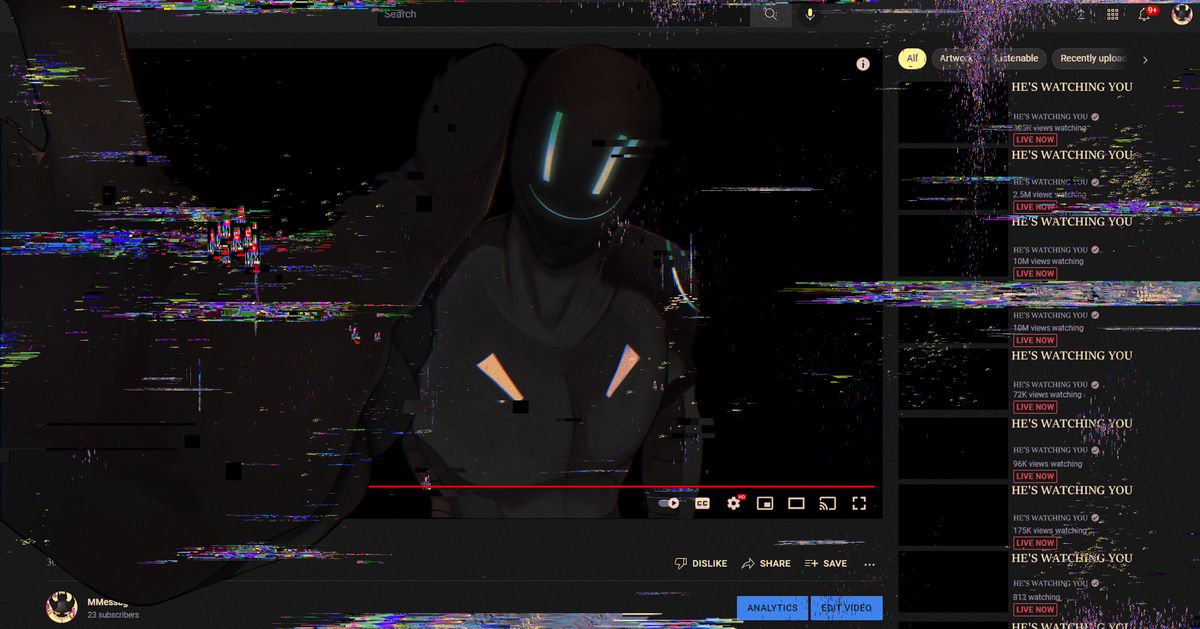Screen dimensions: 1200x629
Task: Click the red video progress bar
Action: [x=622, y=487]
